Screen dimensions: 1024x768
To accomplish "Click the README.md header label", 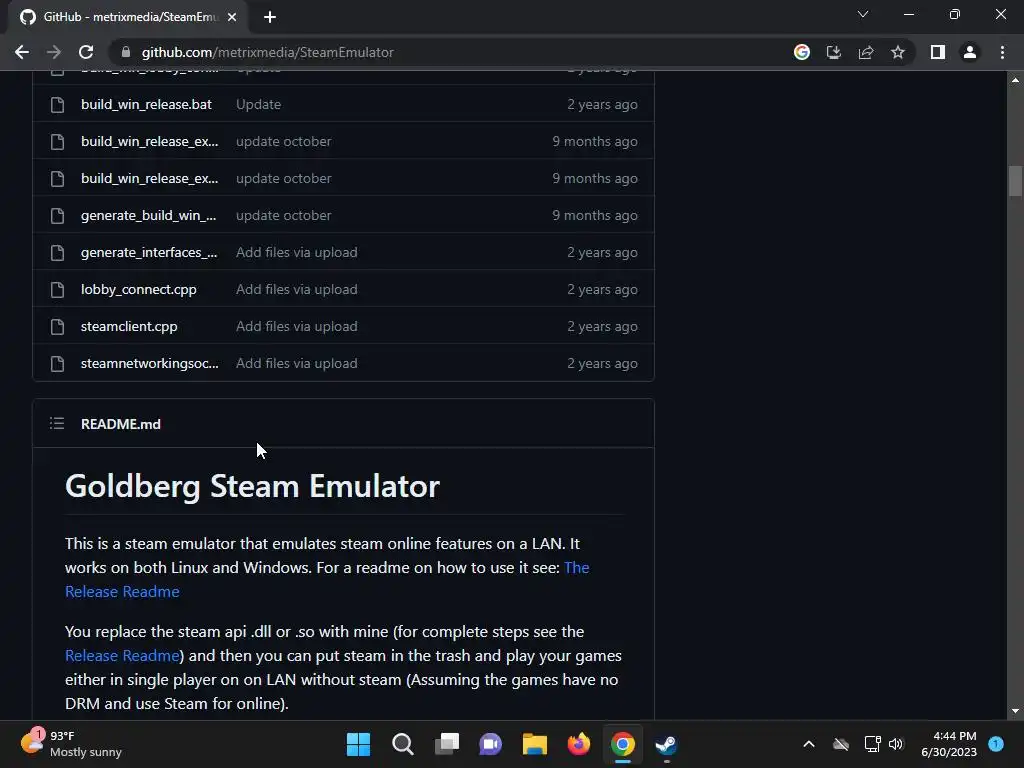I will tap(121, 424).
